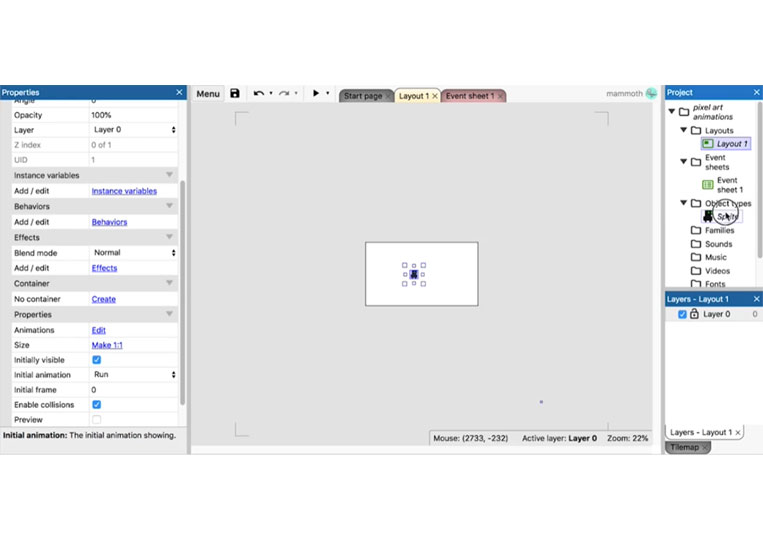Screen dimensions: 763x541
Task: Toggle Layer 0 visibility checkbox
Action: point(682,314)
